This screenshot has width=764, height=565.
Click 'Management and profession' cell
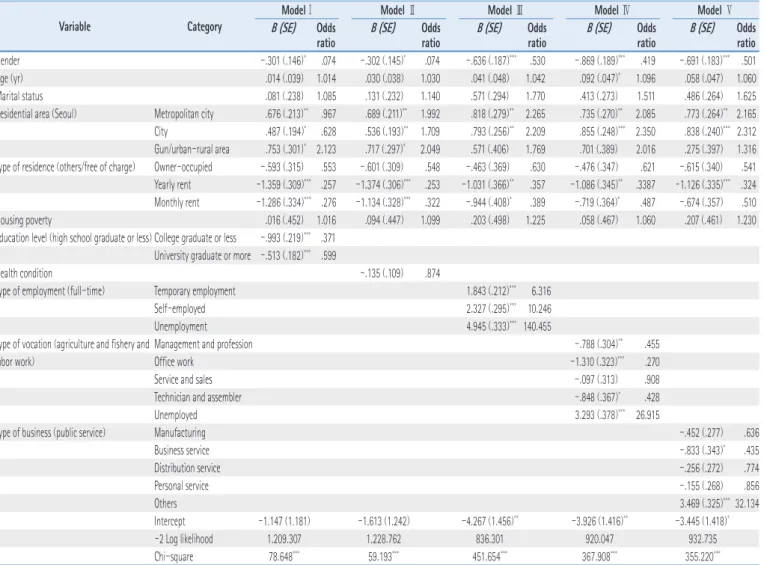[203, 344]
